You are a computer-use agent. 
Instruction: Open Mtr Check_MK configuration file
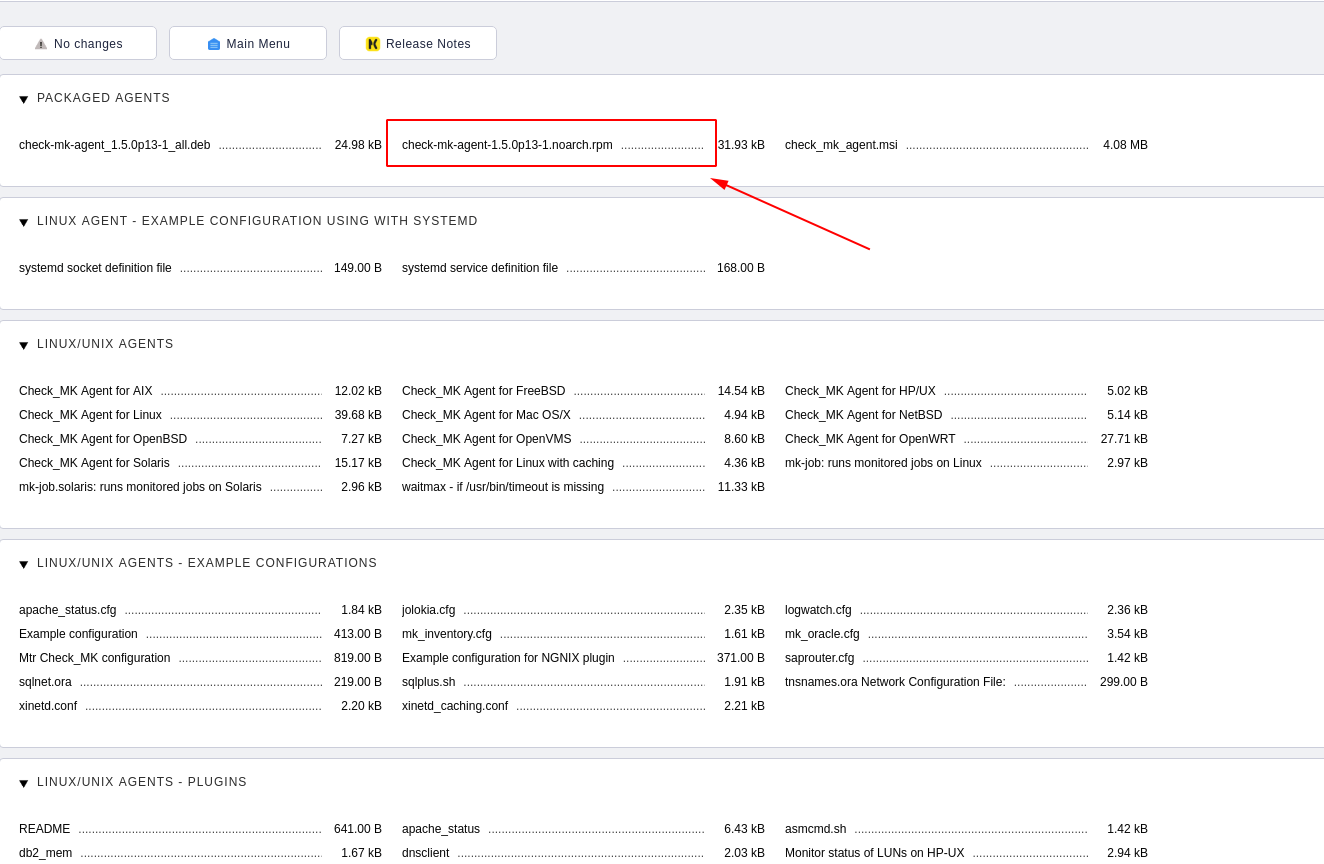[x=95, y=658]
